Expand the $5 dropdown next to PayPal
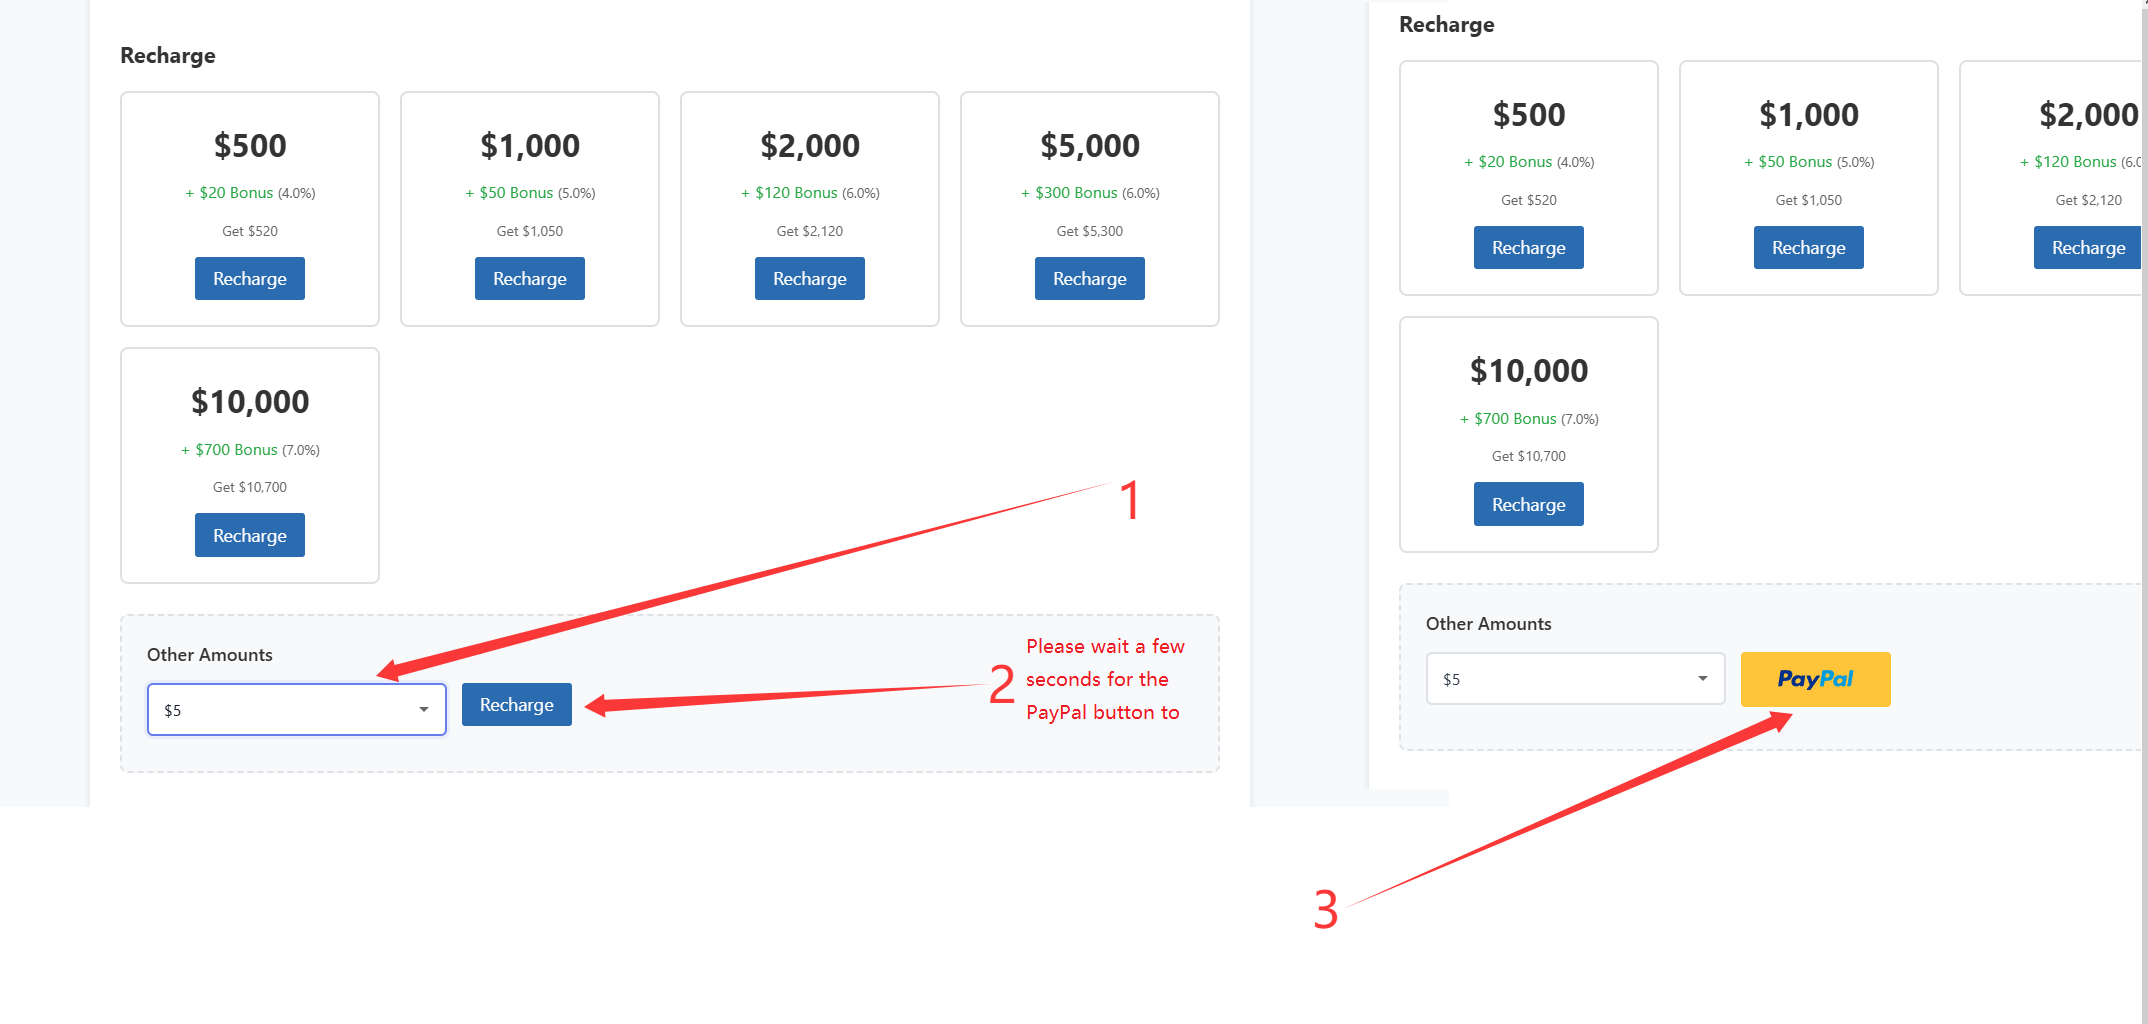The height and width of the screenshot is (1024, 2148). pyautogui.click(x=1575, y=679)
